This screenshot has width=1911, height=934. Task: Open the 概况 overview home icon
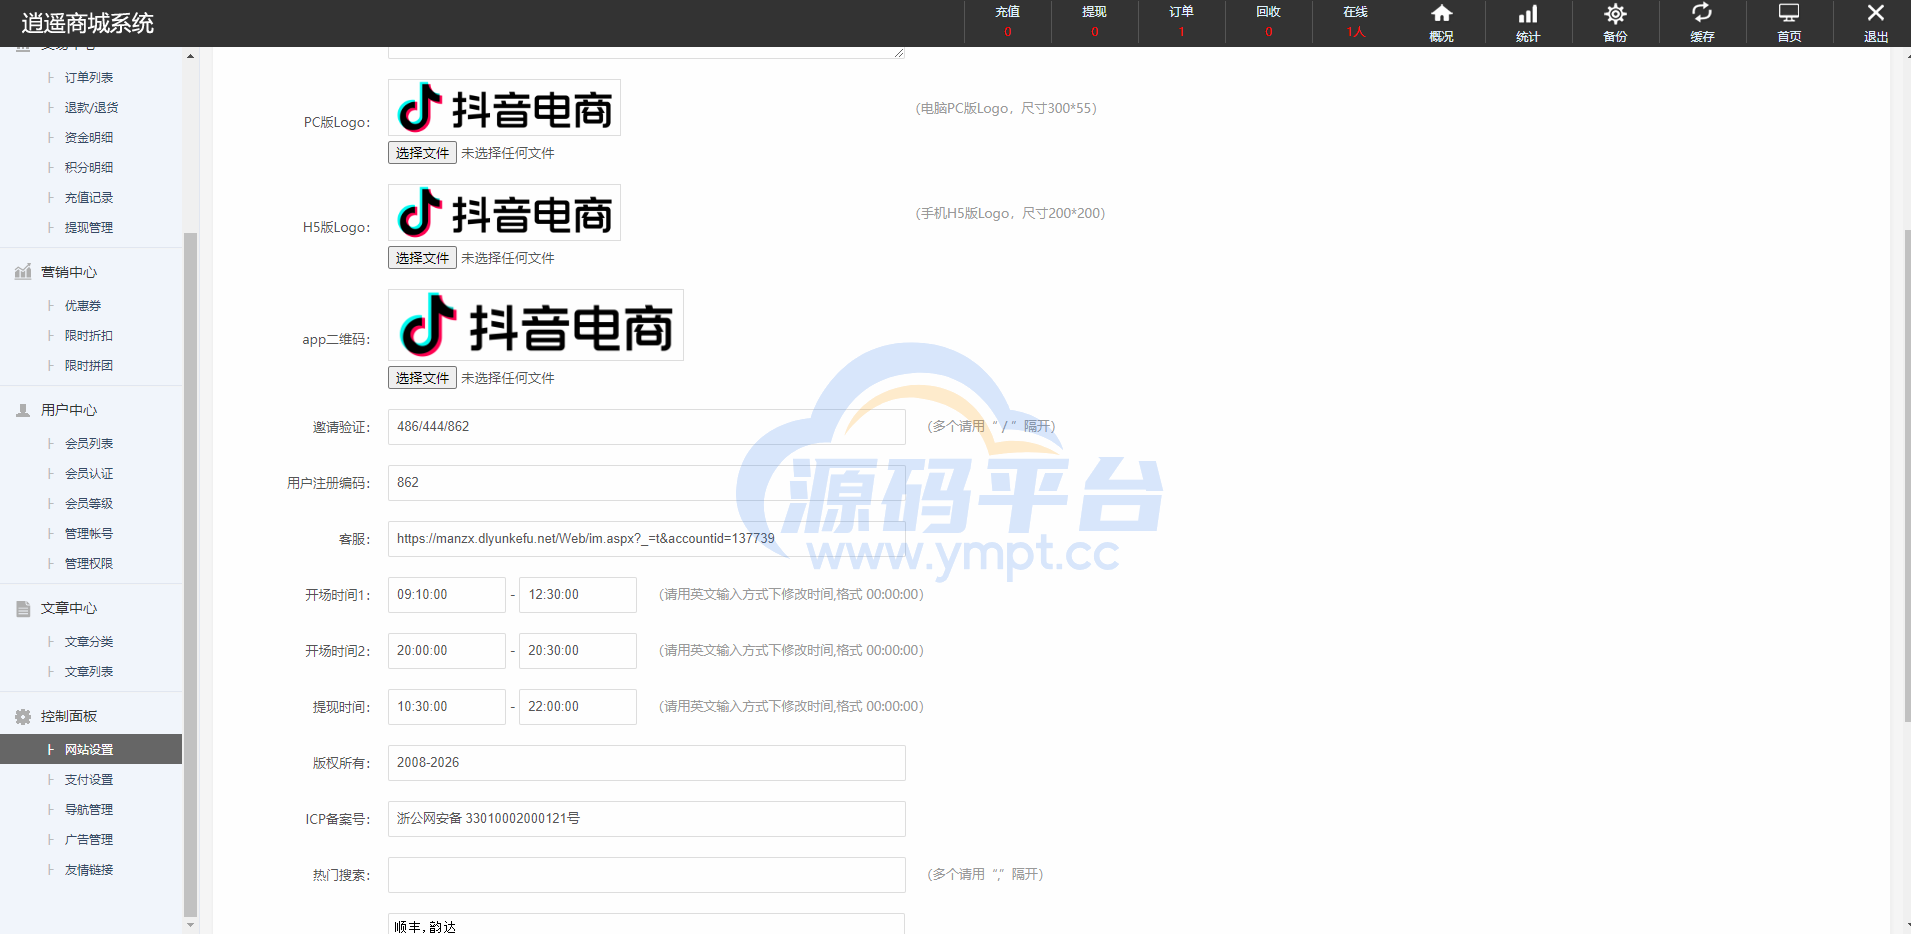[1441, 14]
